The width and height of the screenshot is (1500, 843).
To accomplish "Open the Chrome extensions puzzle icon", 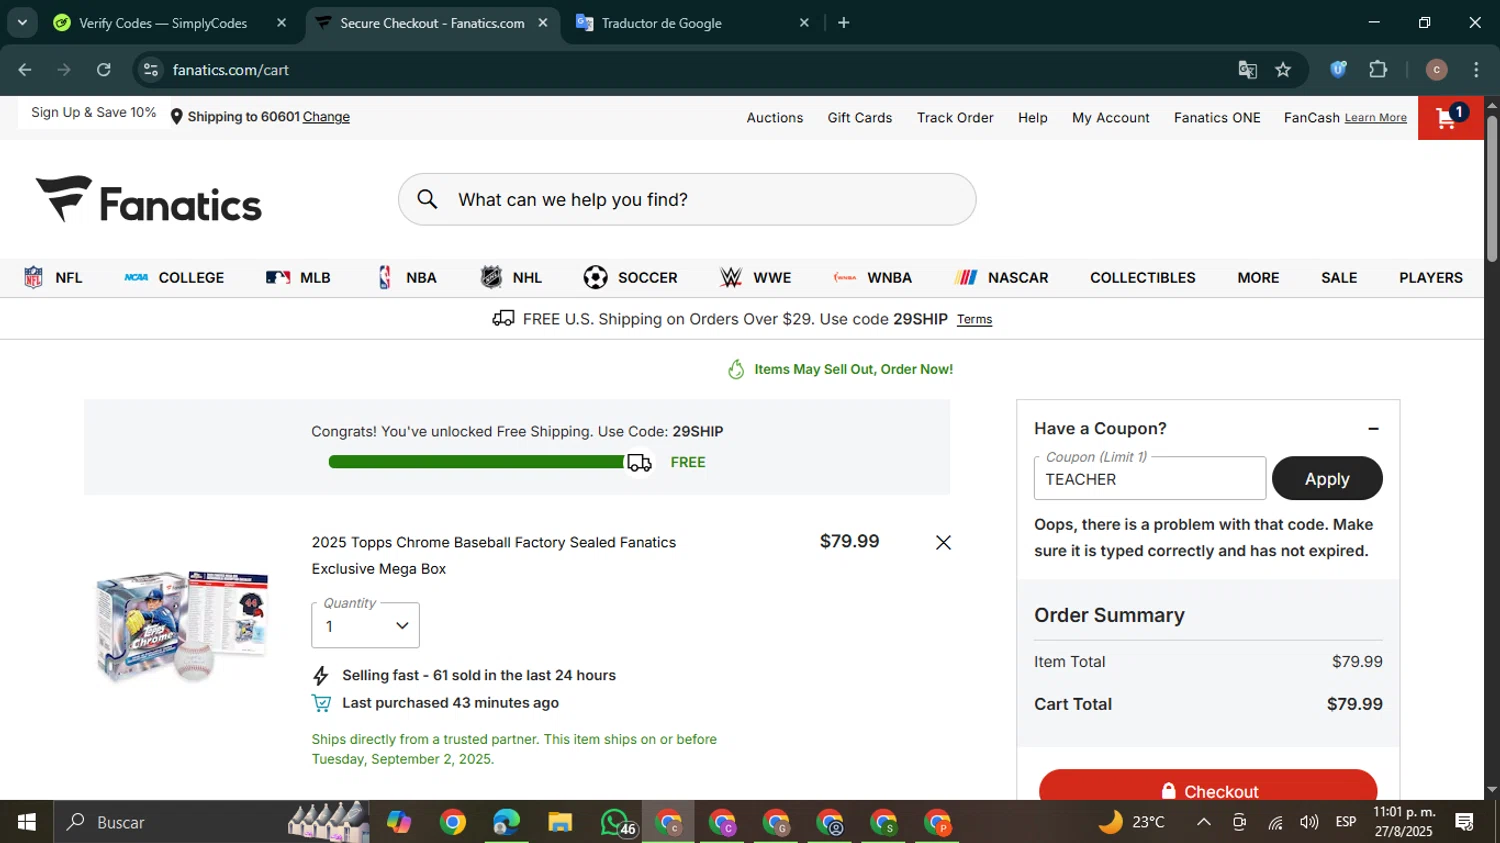I will [1378, 69].
